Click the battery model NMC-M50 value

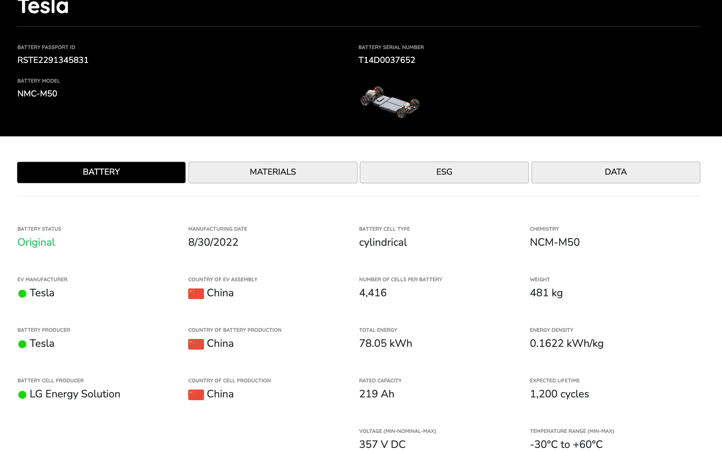(37, 94)
